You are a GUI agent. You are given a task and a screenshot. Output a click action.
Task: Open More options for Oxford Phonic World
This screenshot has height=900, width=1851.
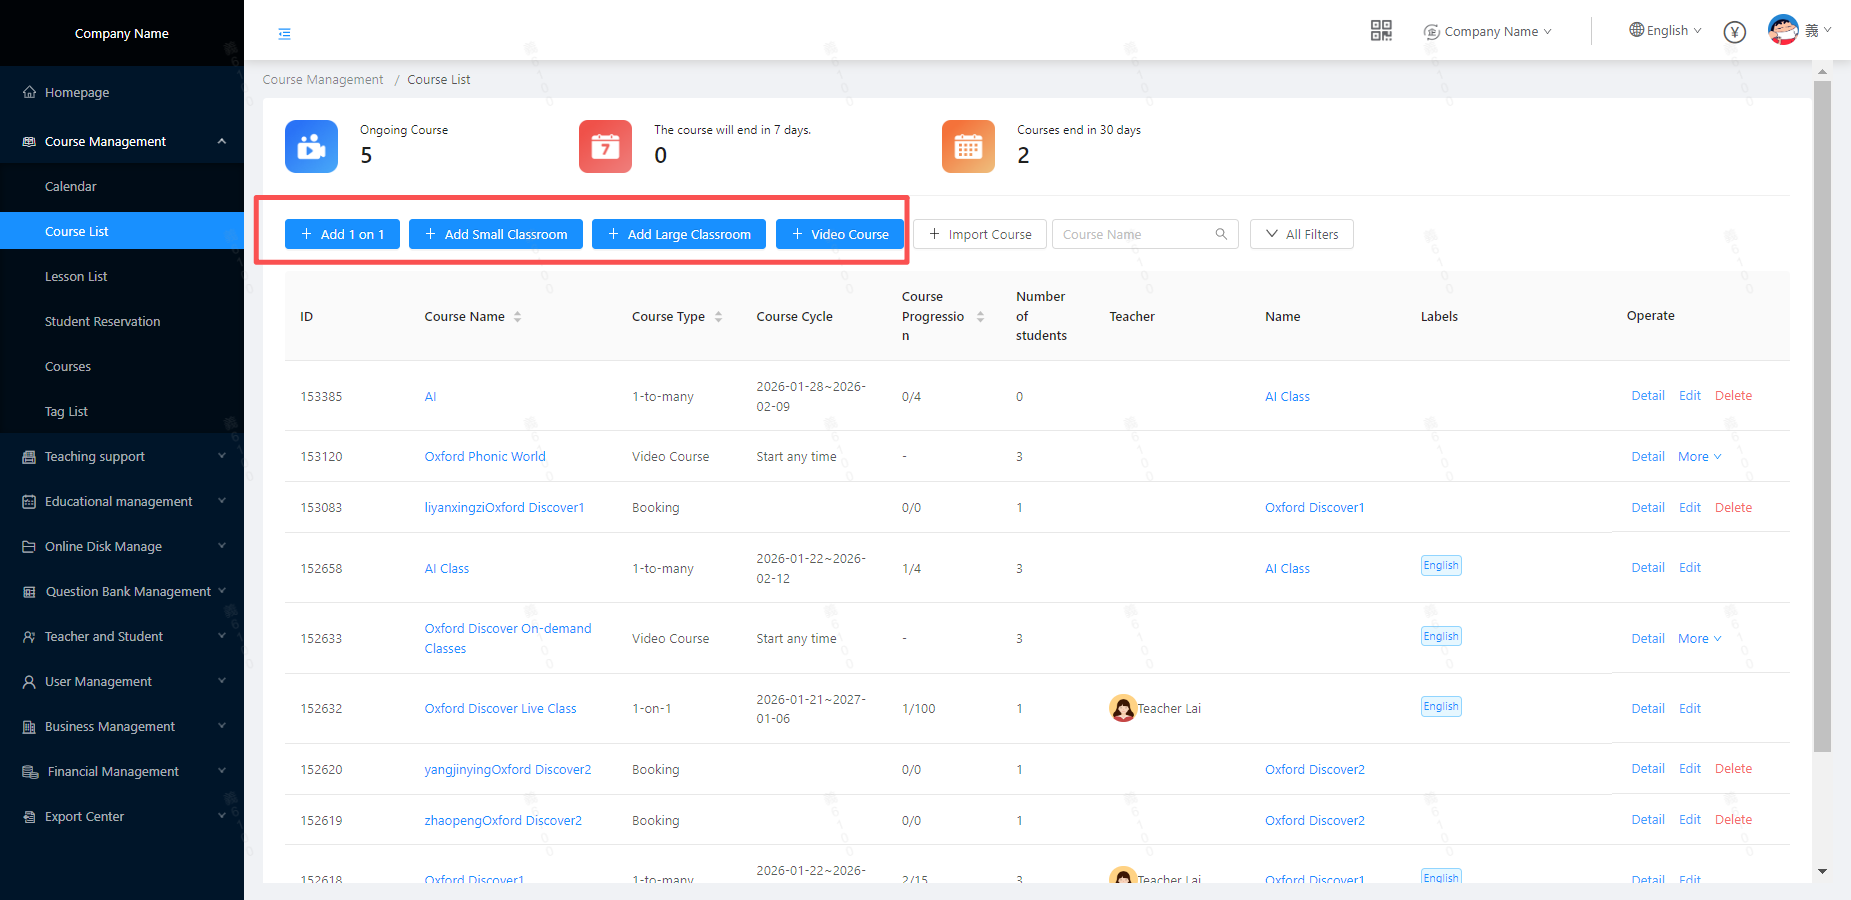1699,457
